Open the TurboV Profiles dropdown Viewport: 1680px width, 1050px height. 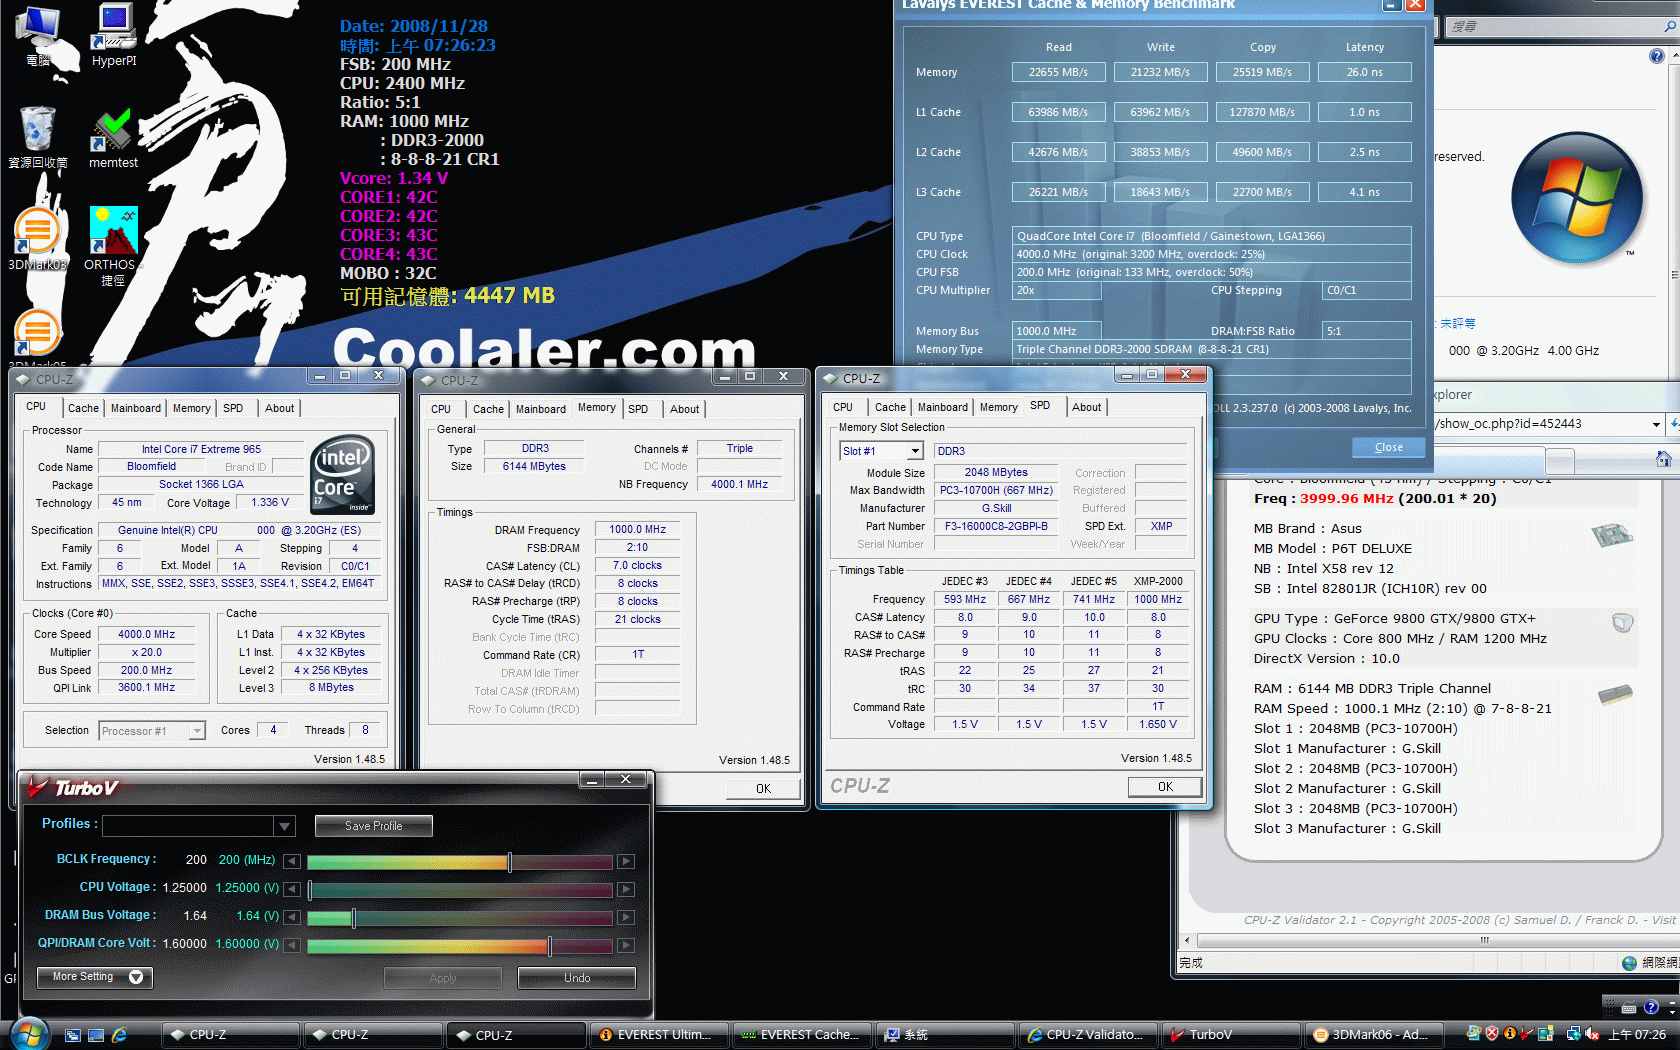[x=285, y=826]
